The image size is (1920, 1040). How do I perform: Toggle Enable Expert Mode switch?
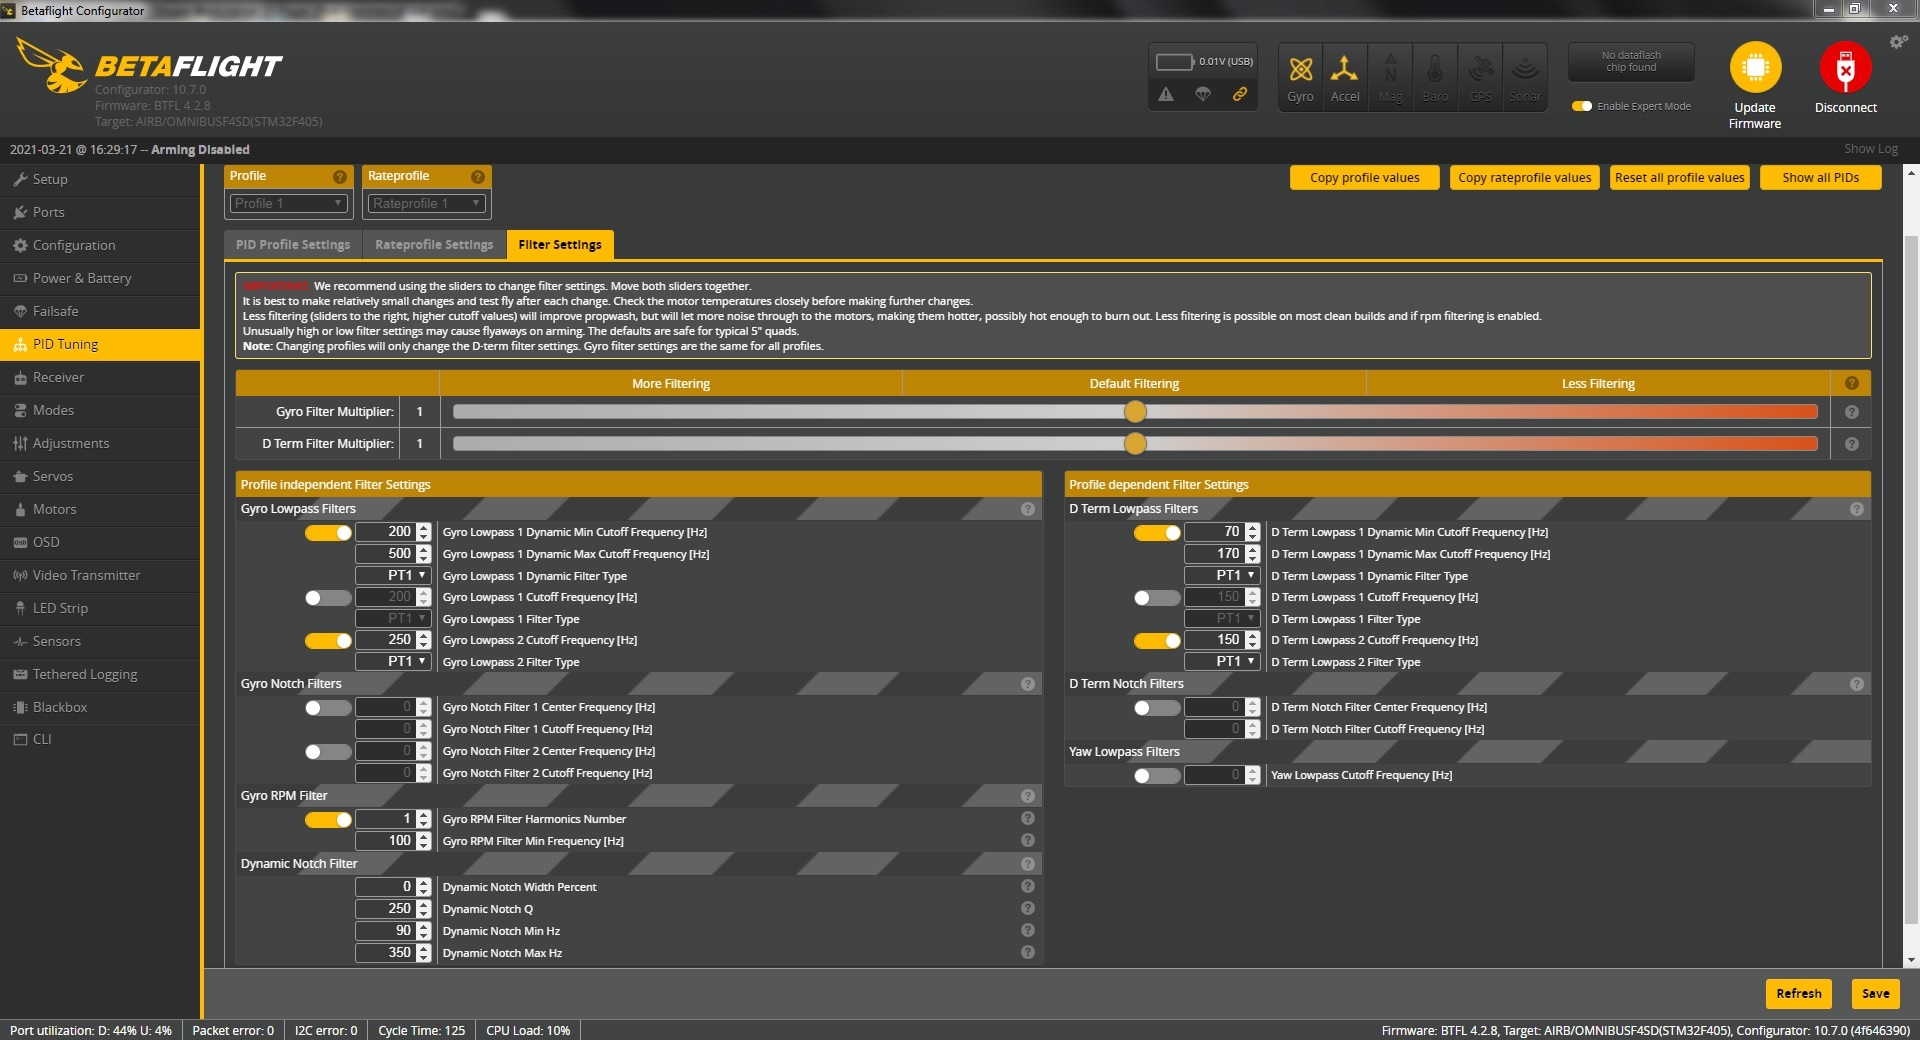[1582, 106]
